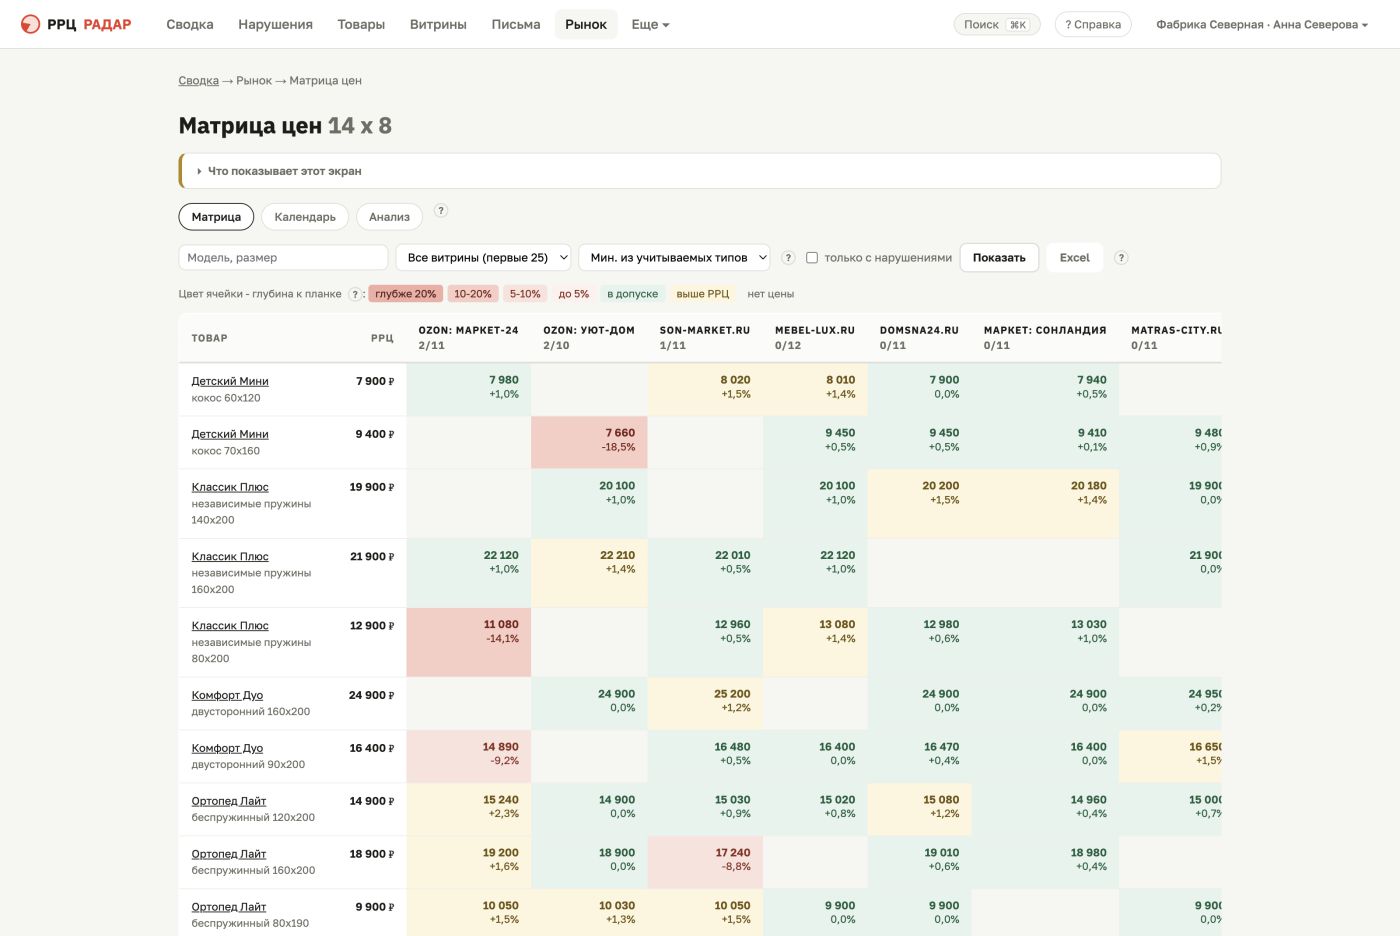Open Письма in the top navigation

tap(516, 24)
